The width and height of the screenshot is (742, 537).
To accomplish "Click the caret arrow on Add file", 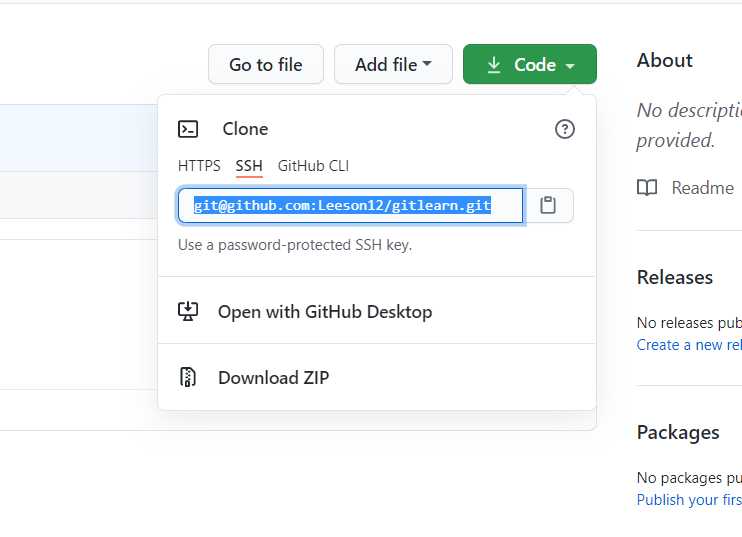I will pyautogui.click(x=427, y=63).
